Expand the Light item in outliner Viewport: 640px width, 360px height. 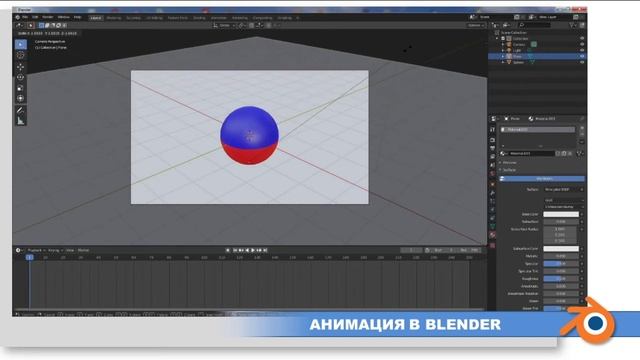coord(503,50)
